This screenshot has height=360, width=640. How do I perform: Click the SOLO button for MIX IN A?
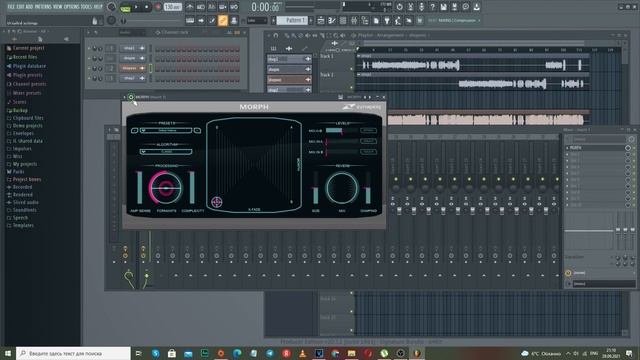tap(368, 141)
